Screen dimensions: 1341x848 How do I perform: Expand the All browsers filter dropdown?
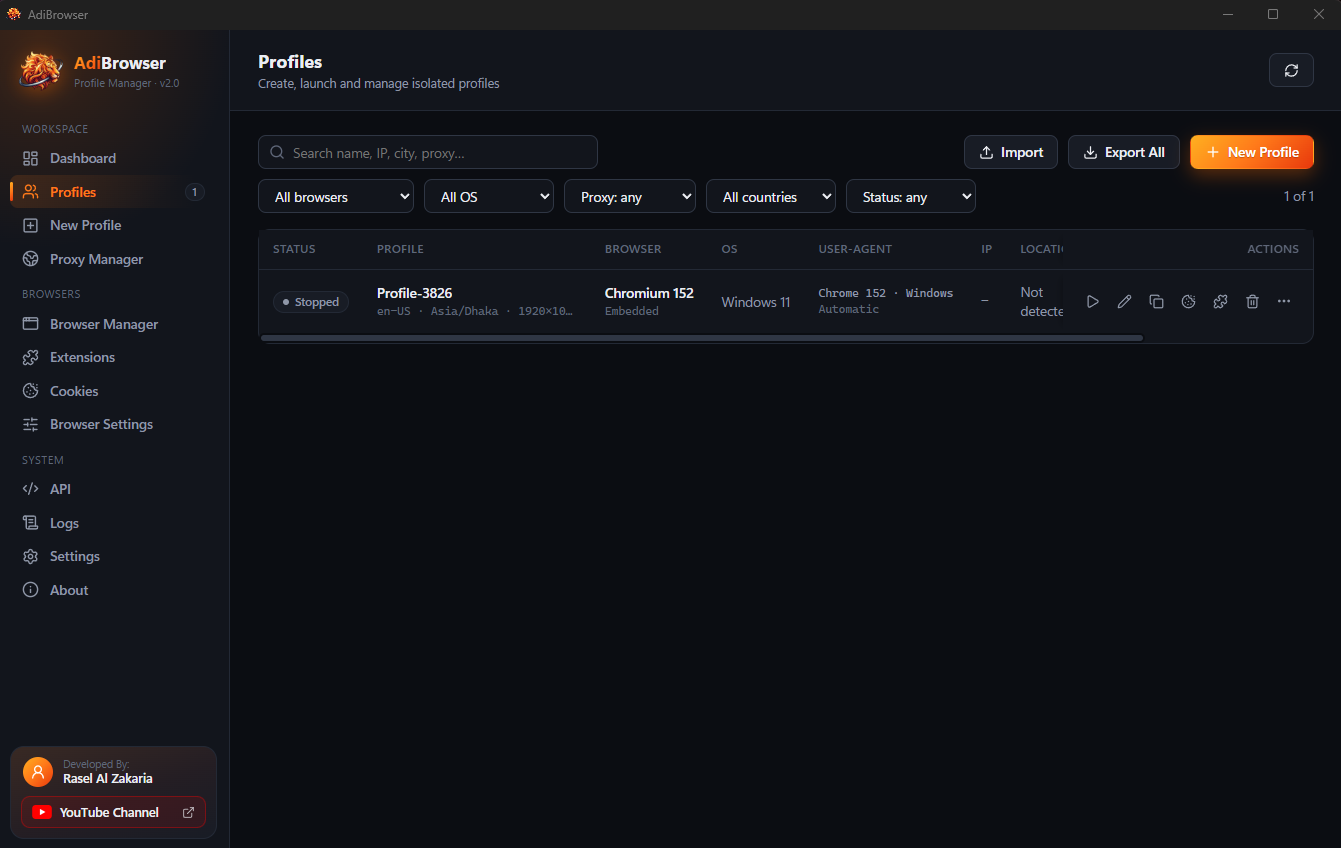tap(336, 197)
